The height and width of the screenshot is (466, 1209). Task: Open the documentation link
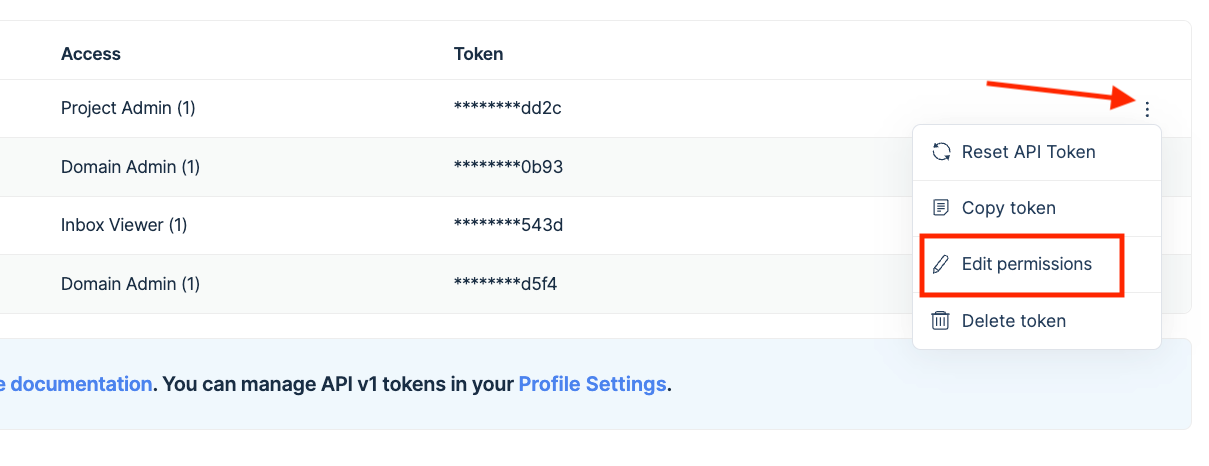pyautogui.click(x=75, y=384)
